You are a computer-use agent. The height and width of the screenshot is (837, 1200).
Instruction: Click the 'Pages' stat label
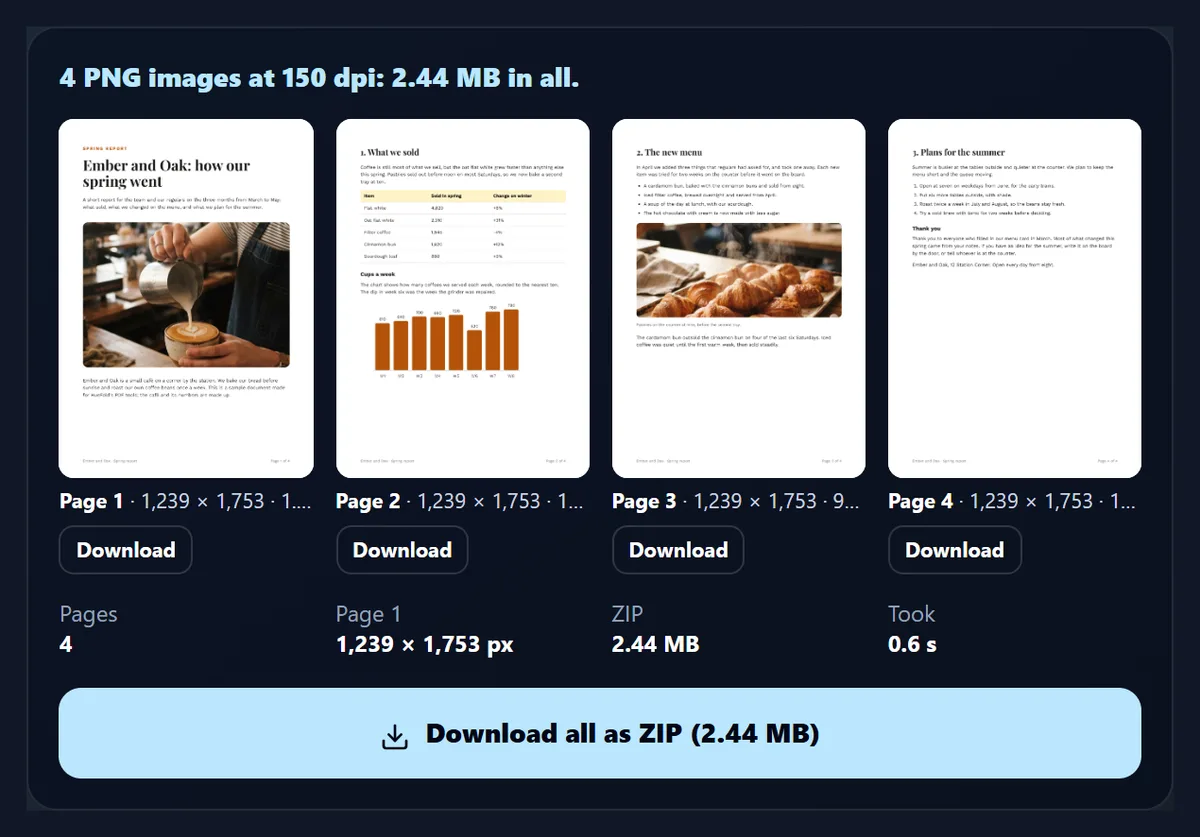click(88, 614)
